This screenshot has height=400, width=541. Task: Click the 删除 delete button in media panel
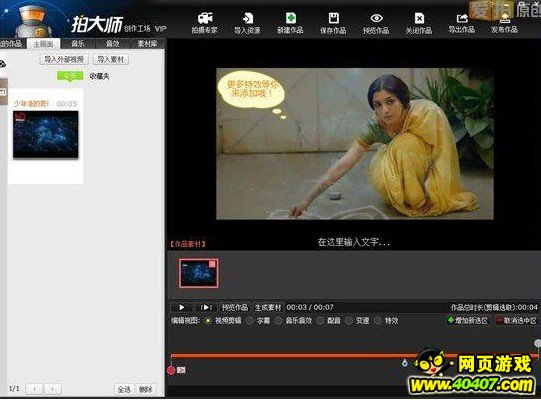point(146,389)
